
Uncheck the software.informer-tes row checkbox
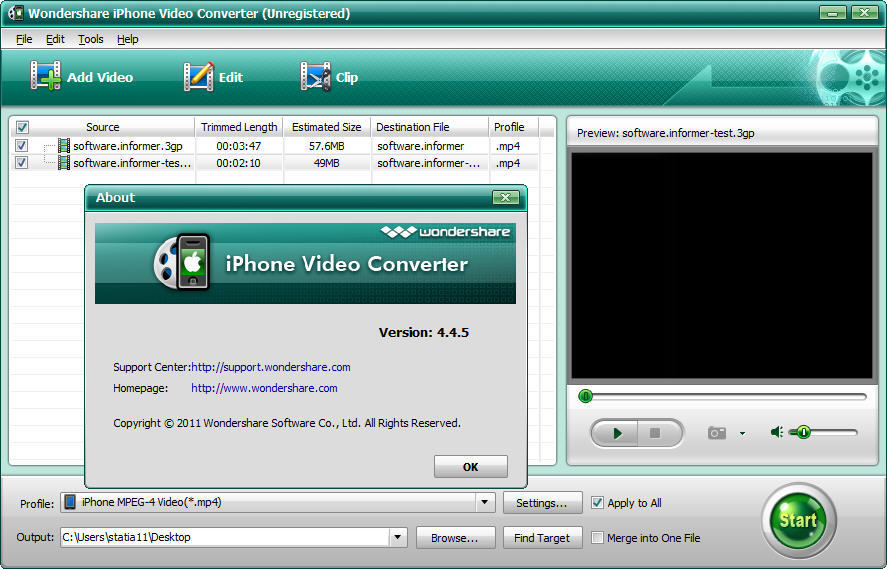(21, 163)
